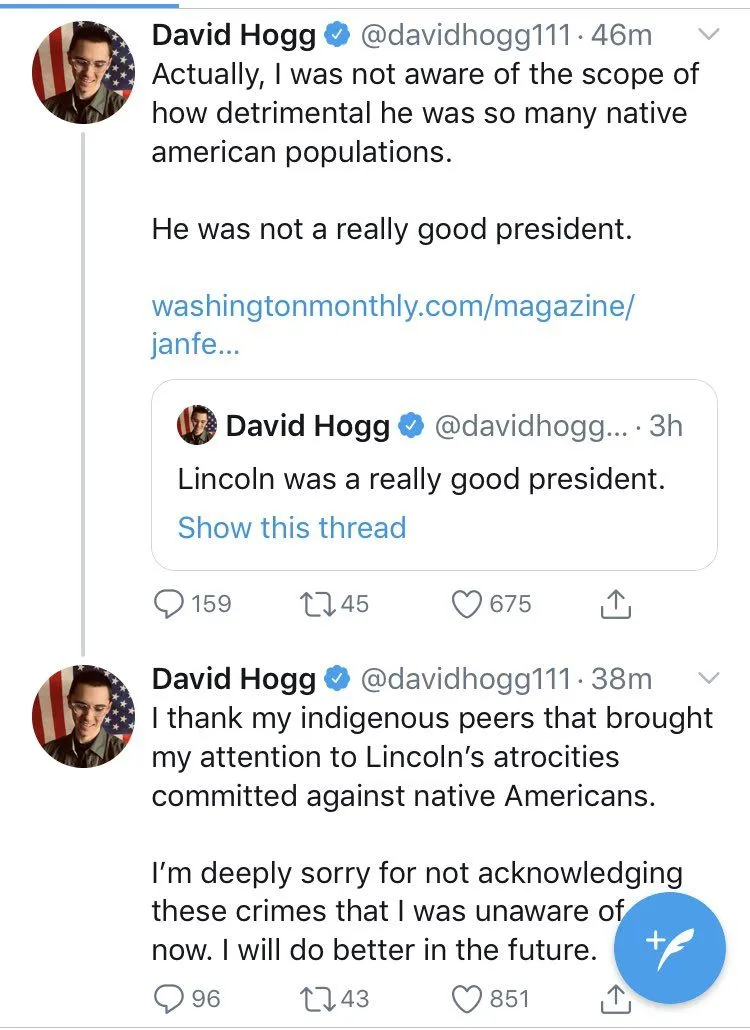Tap the small avatar in quoted tweet
The width and height of the screenshot is (750, 1030).
pyautogui.click(x=197, y=426)
